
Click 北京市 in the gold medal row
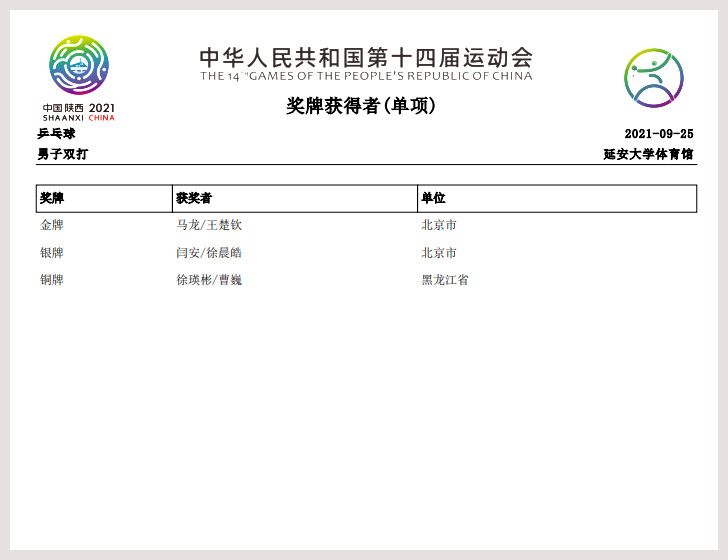[439, 225]
